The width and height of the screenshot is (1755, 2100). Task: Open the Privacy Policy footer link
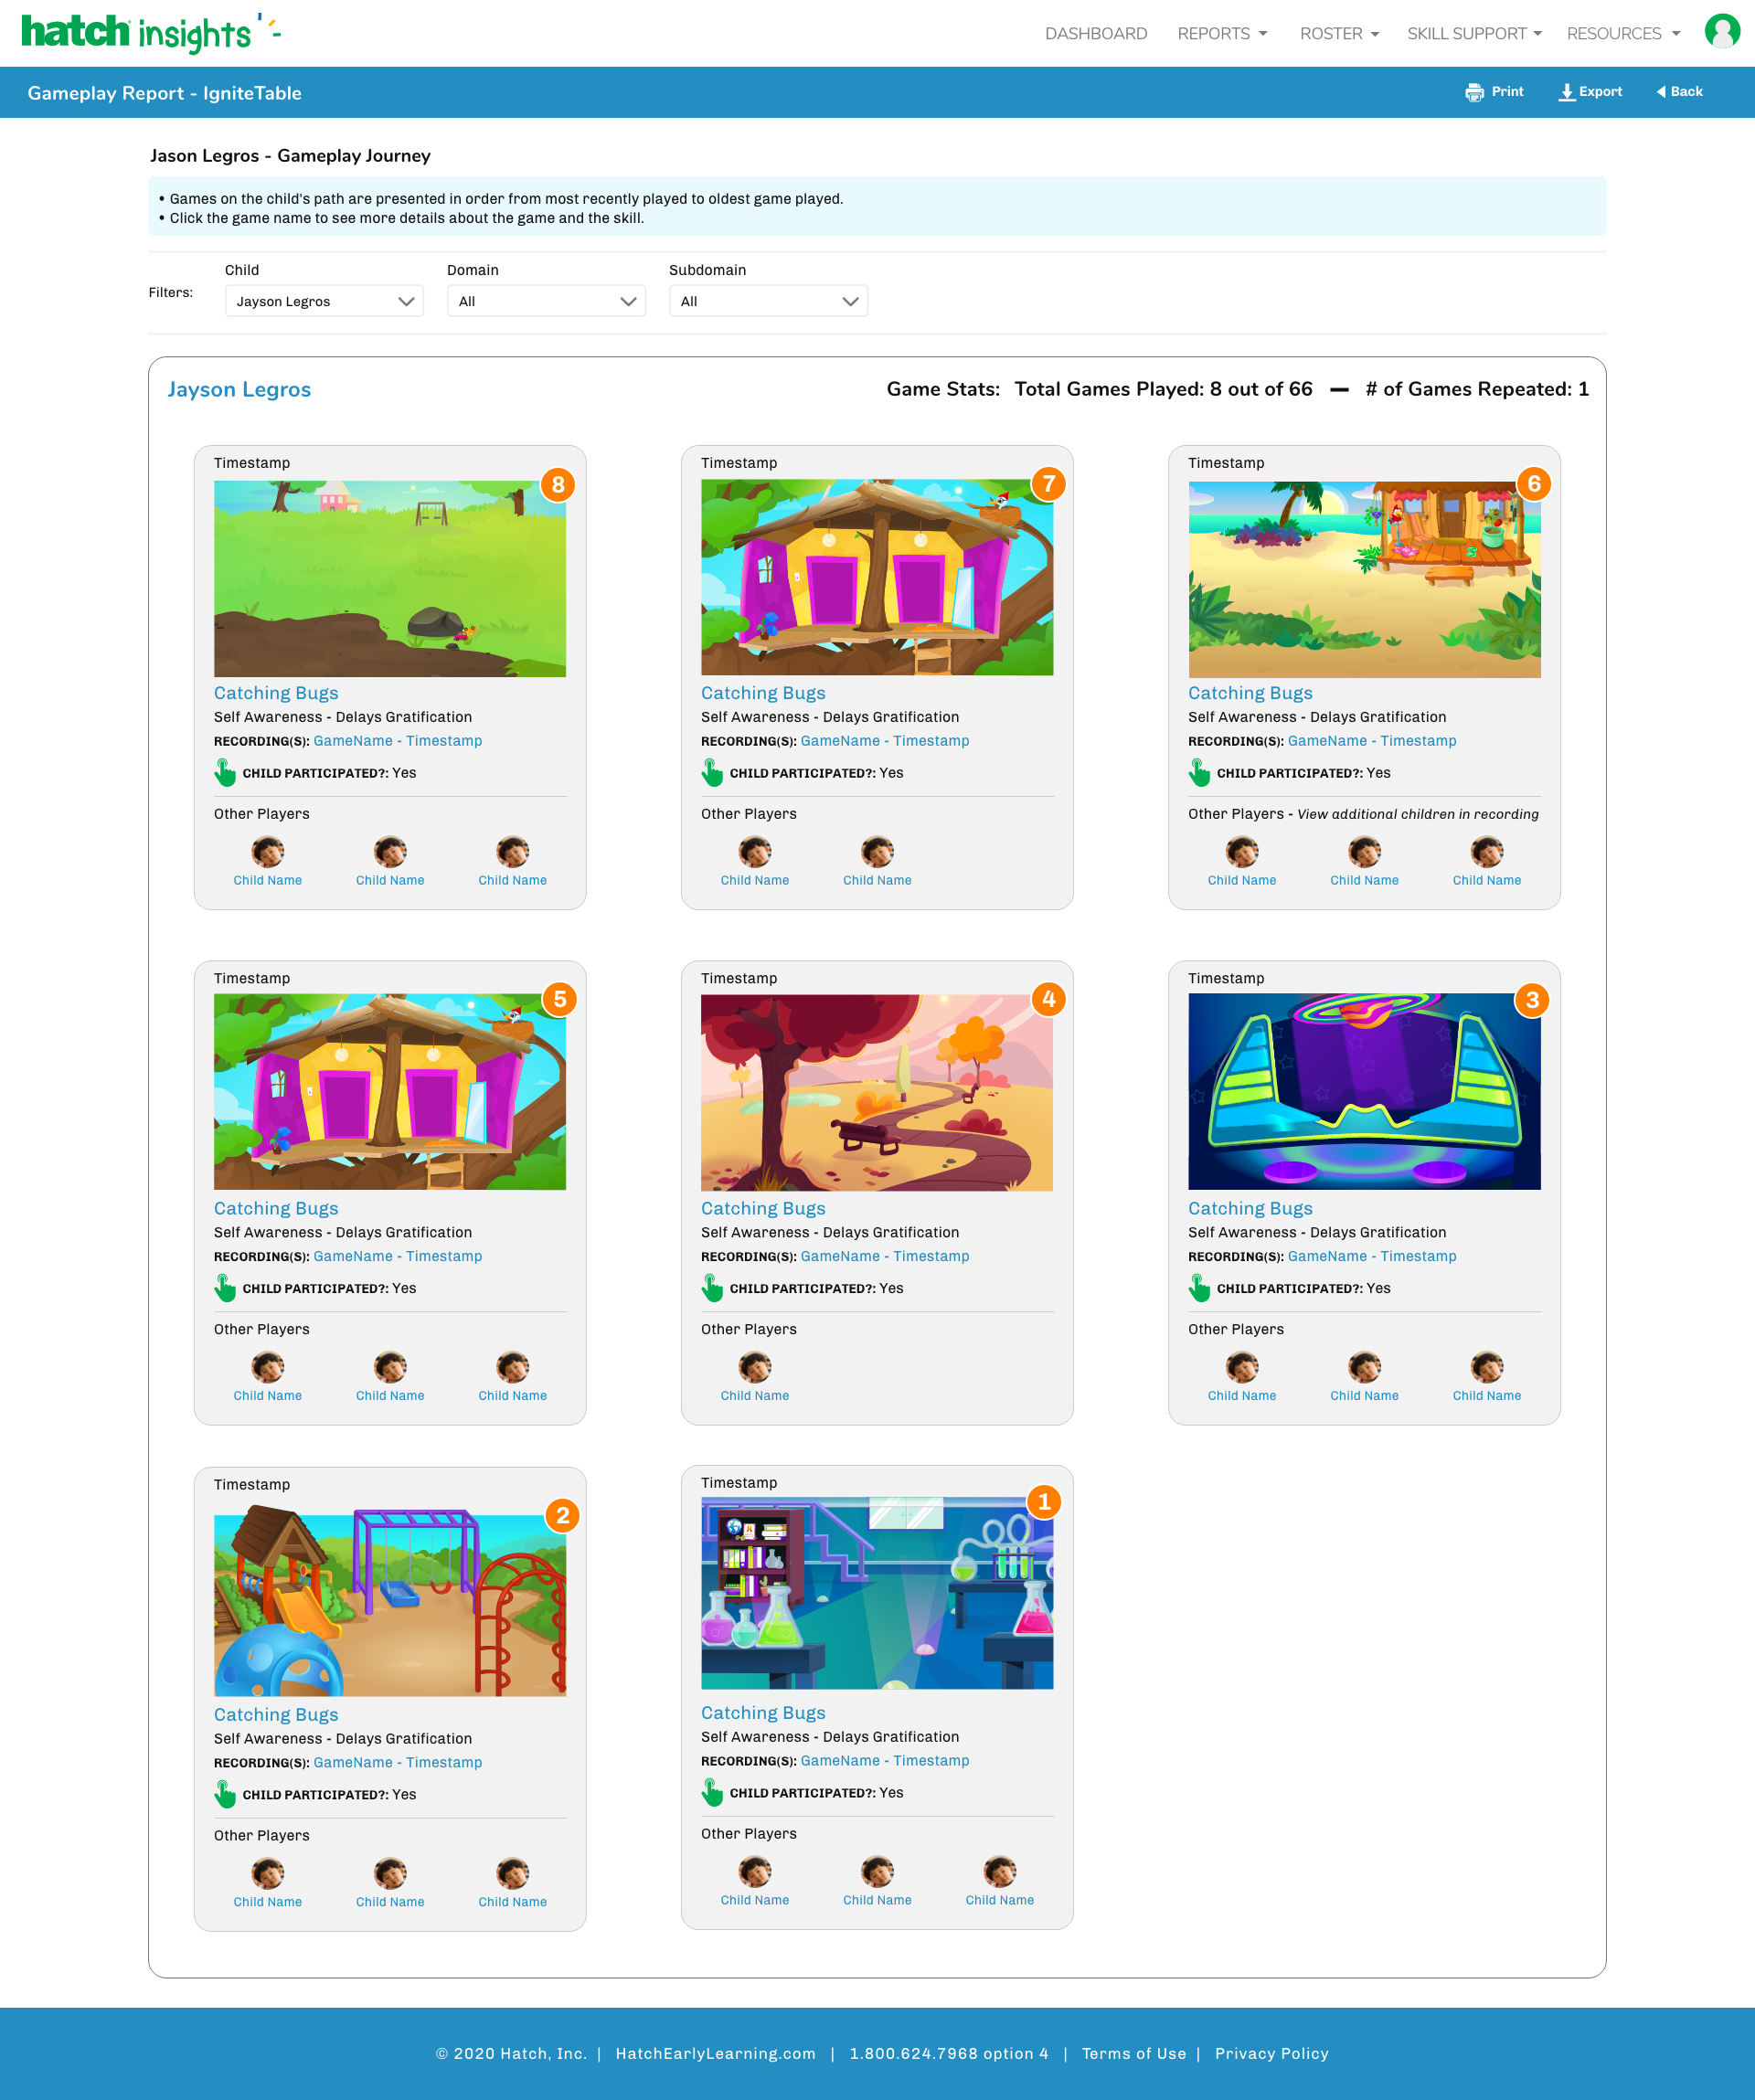[x=1271, y=2053]
